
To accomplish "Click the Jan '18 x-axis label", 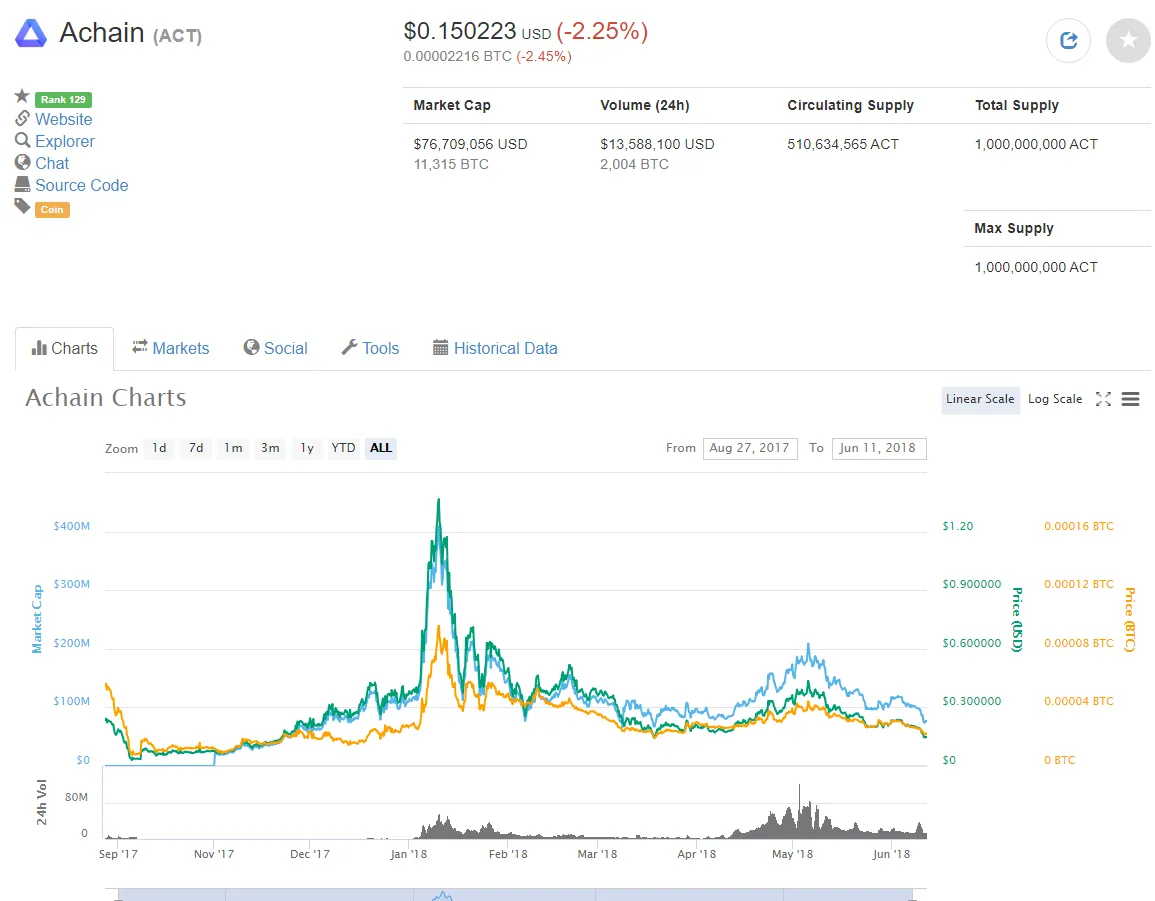I will click(x=409, y=854).
